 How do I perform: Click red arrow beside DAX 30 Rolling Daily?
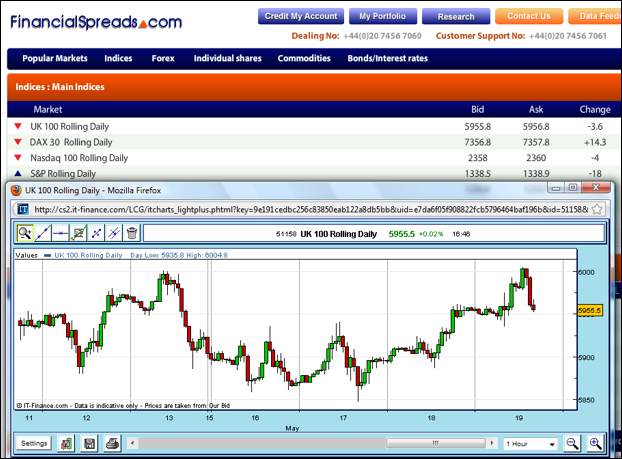(18, 142)
